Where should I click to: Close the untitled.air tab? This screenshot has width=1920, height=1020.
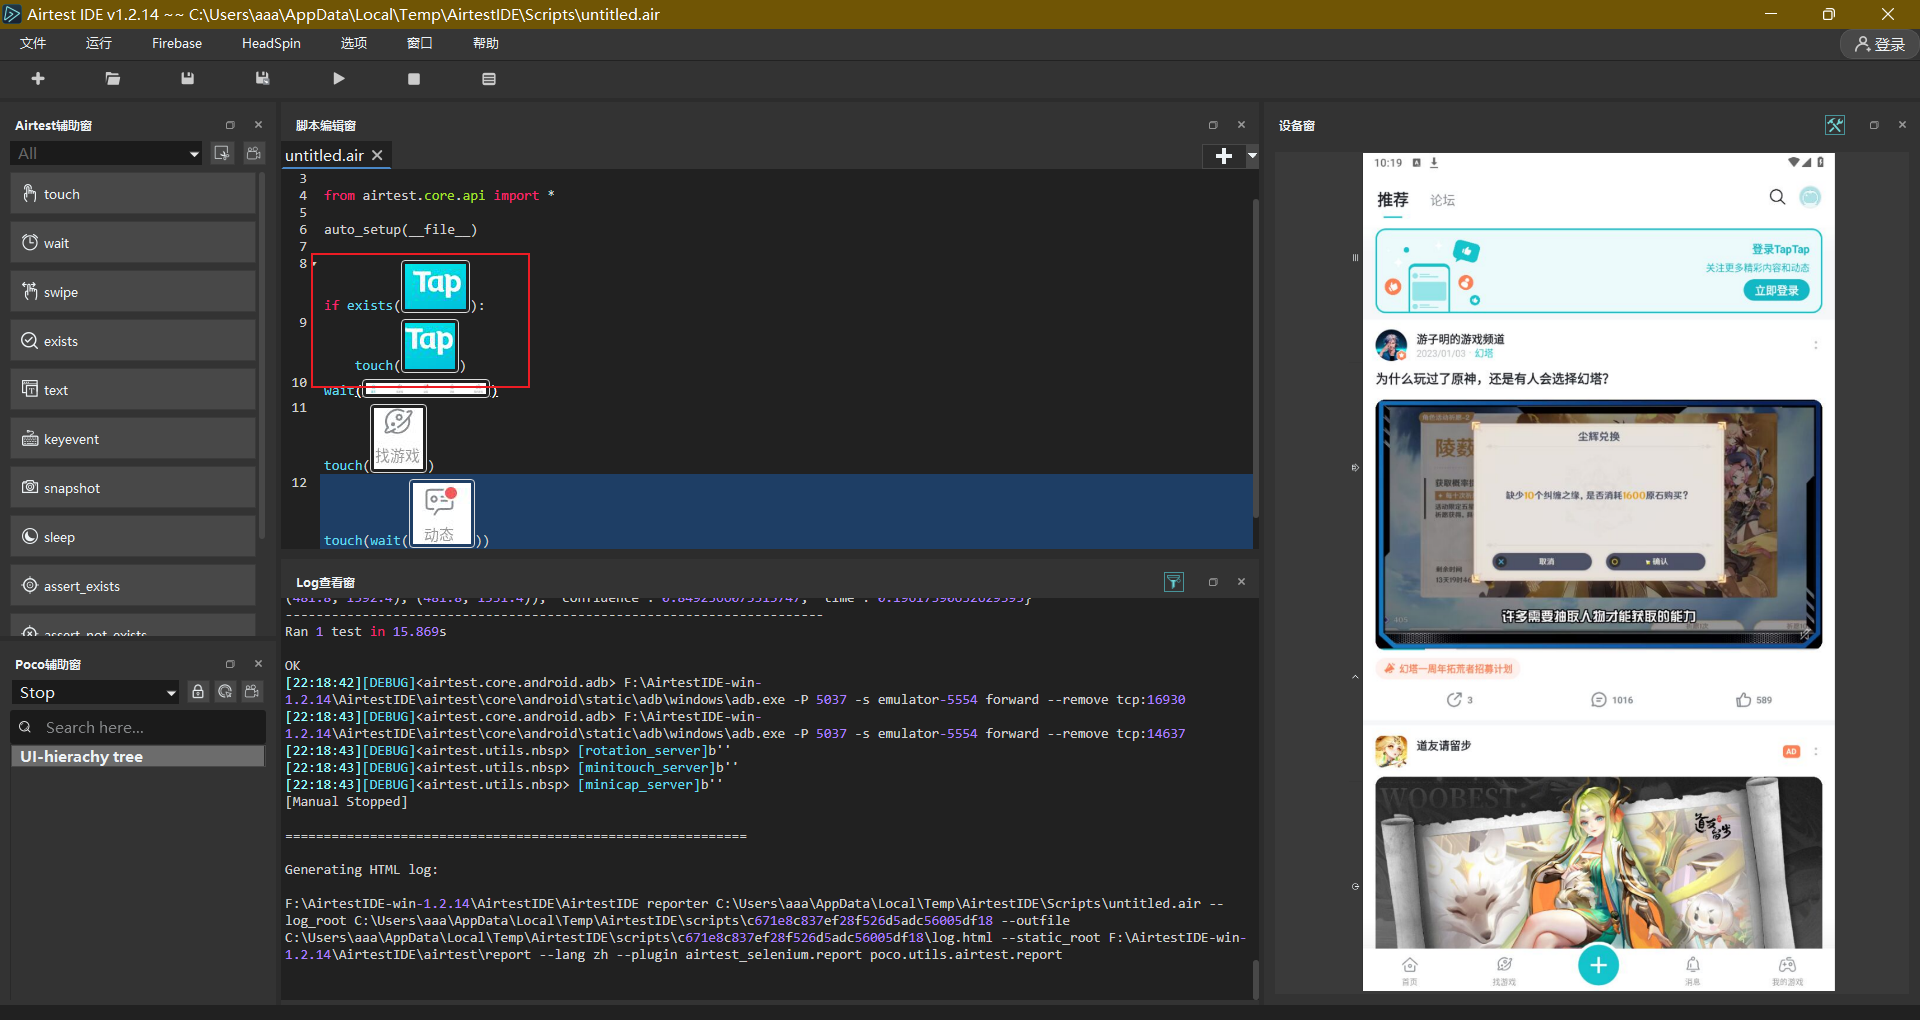[377, 155]
